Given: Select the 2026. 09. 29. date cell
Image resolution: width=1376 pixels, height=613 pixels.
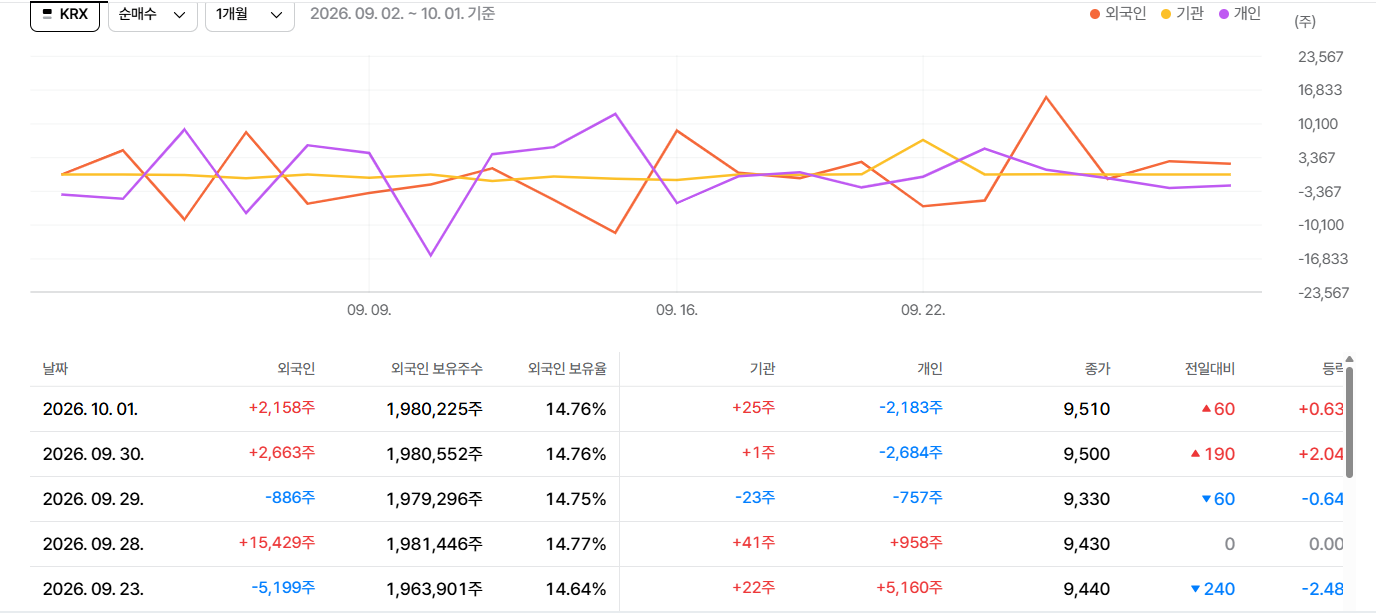Looking at the screenshot, I should [x=93, y=499].
